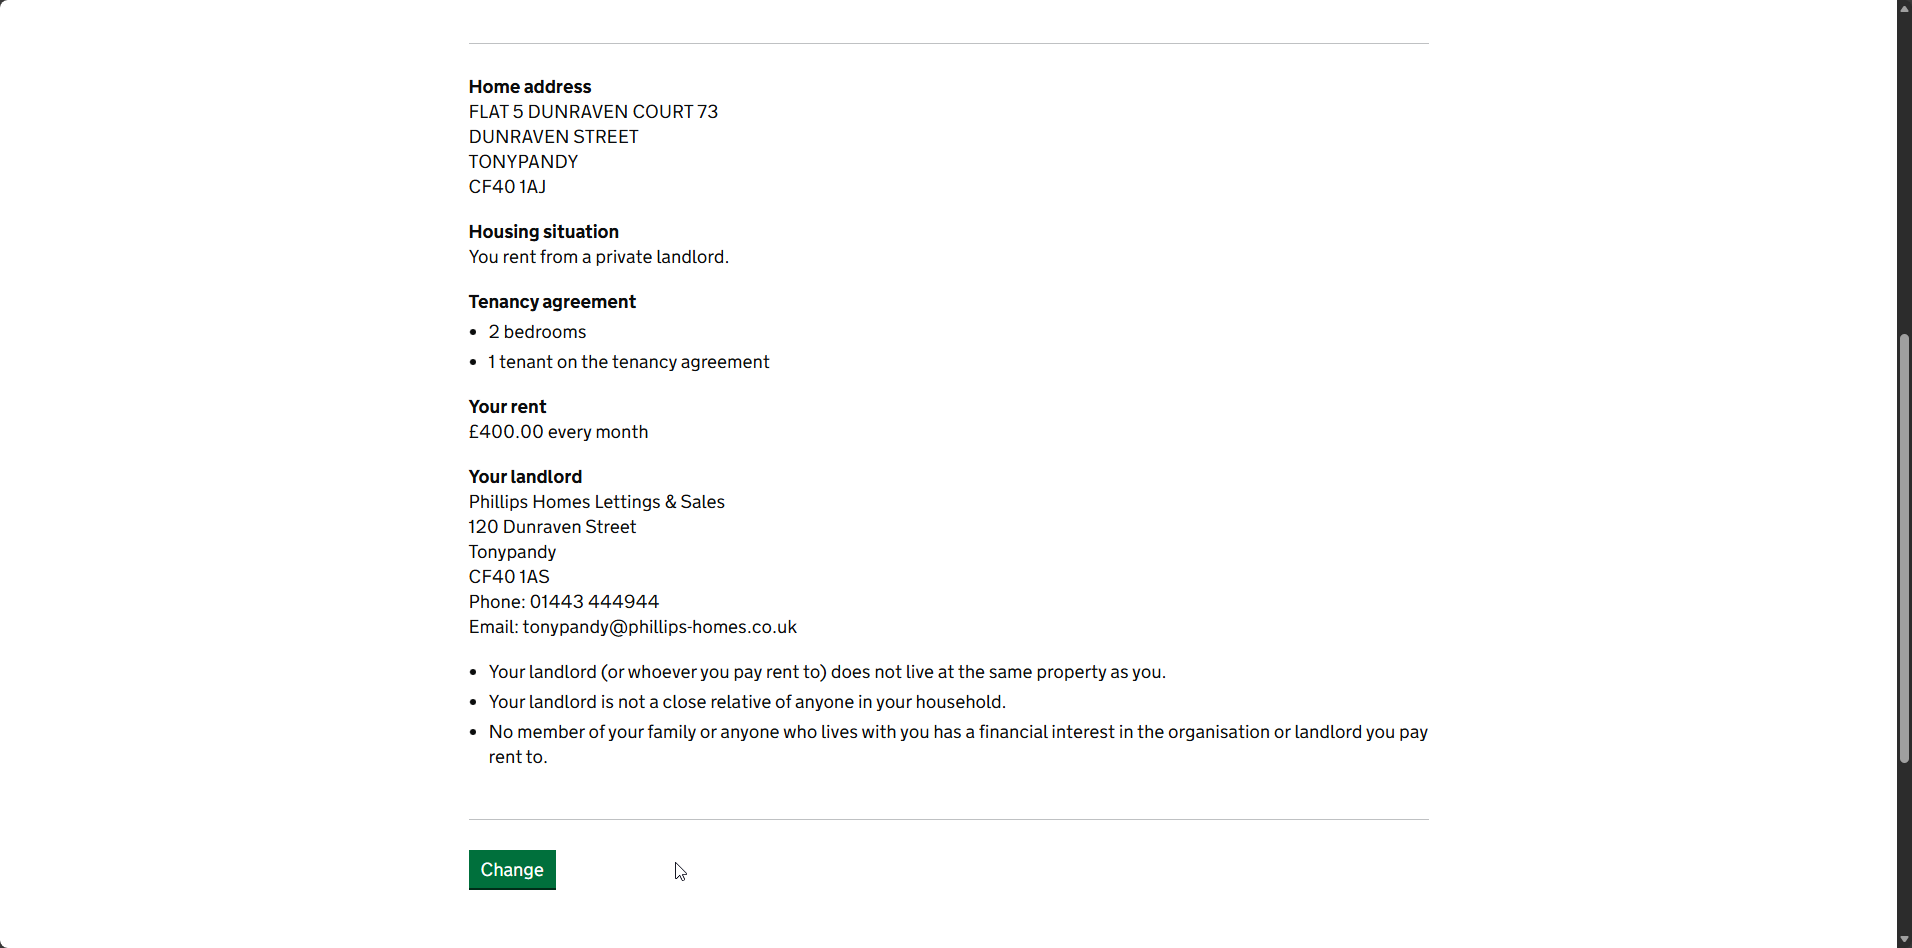Click the Phillips Homes Lettings & Sales name
The image size is (1912, 948).
click(596, 502)
